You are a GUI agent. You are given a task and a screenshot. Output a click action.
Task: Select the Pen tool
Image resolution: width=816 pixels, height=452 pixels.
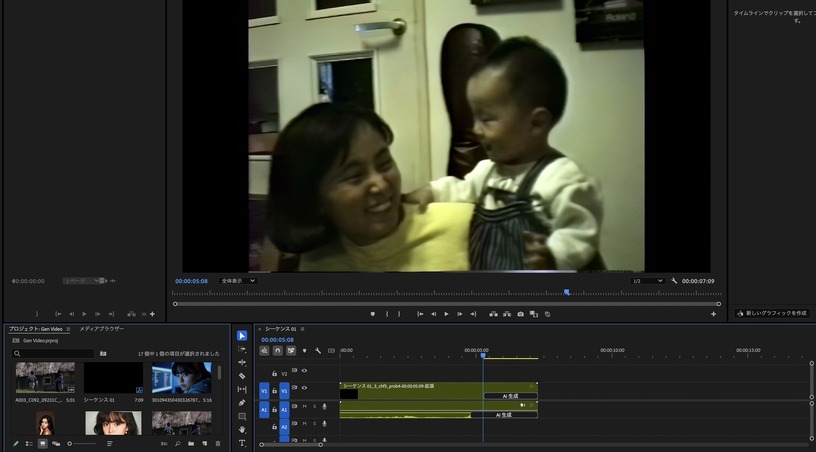click(x=242, y=403)
